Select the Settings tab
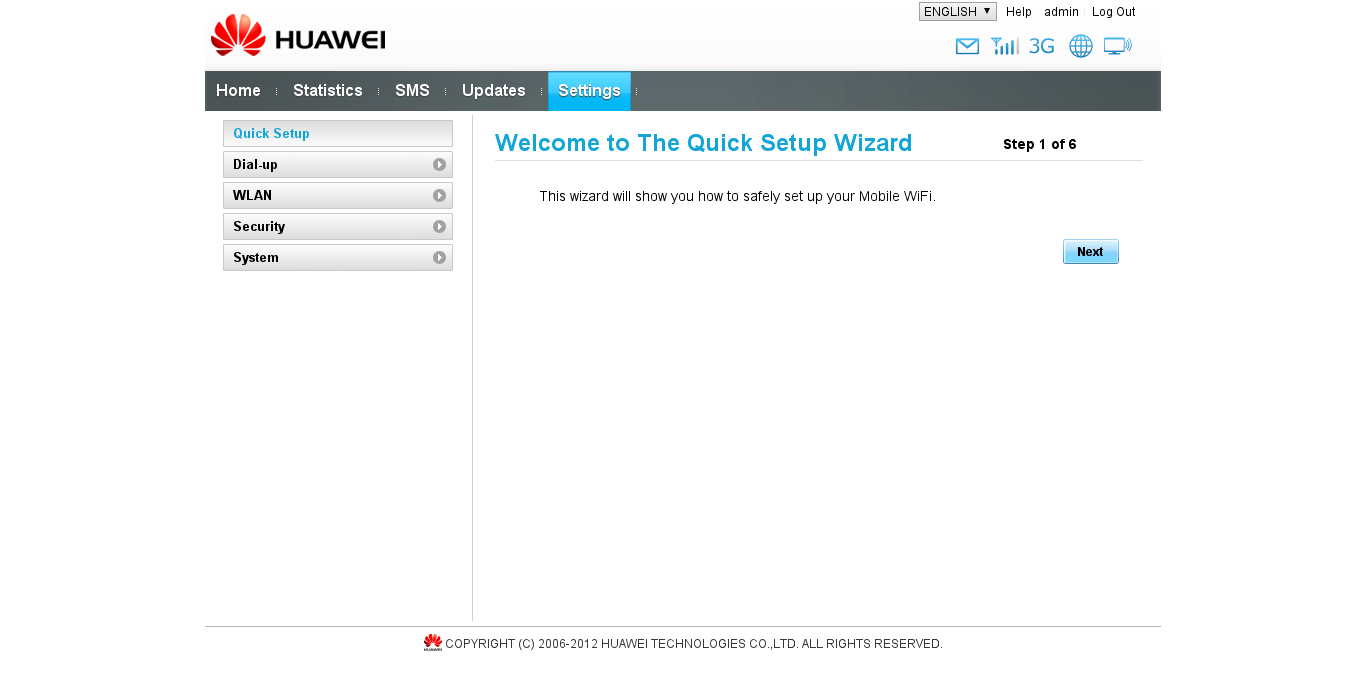 [589, 91]
